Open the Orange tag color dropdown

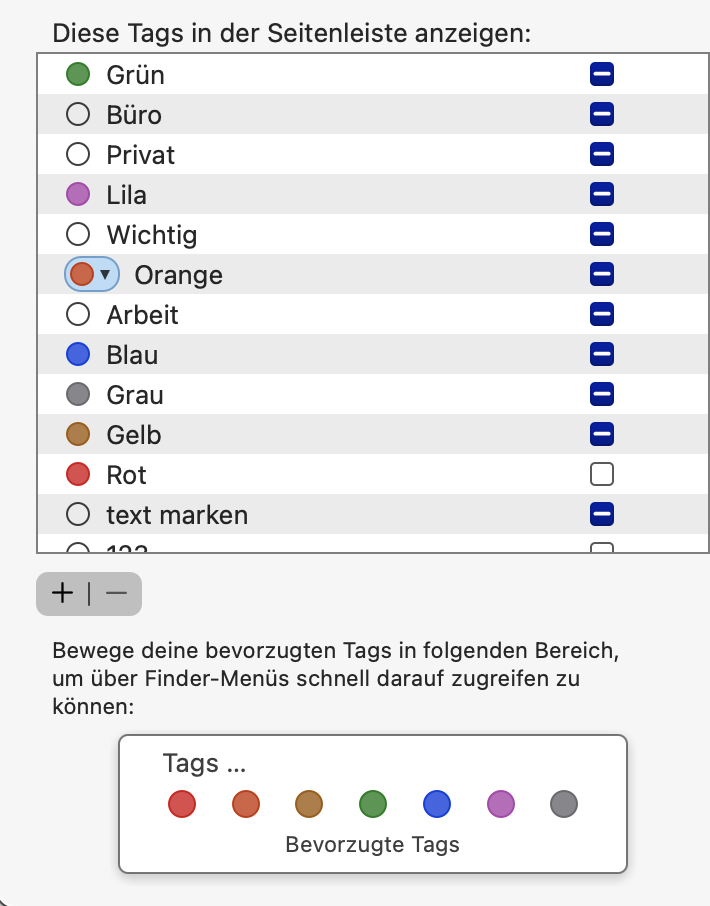pyautogui.click(x=92, y=275)
